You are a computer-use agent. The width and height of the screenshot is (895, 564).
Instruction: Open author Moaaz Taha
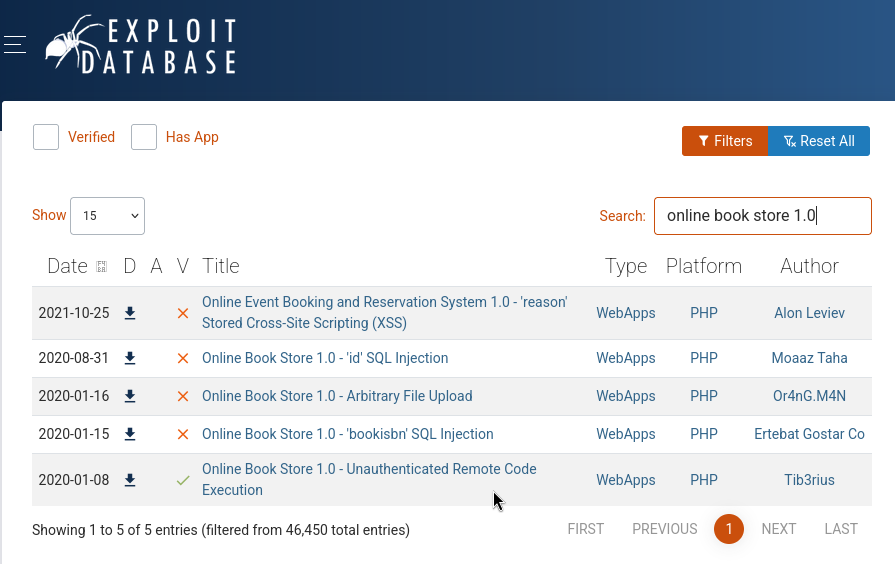pyautogui.click(x=809, y=358)
